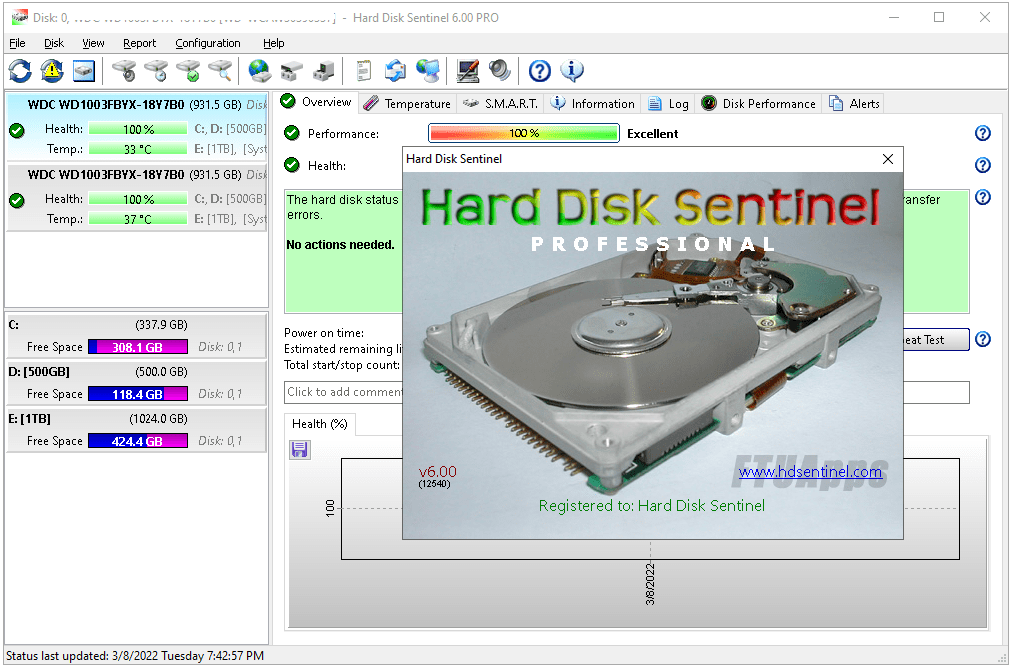Switch to the Disk Performance tab

(x=758, y=104)
